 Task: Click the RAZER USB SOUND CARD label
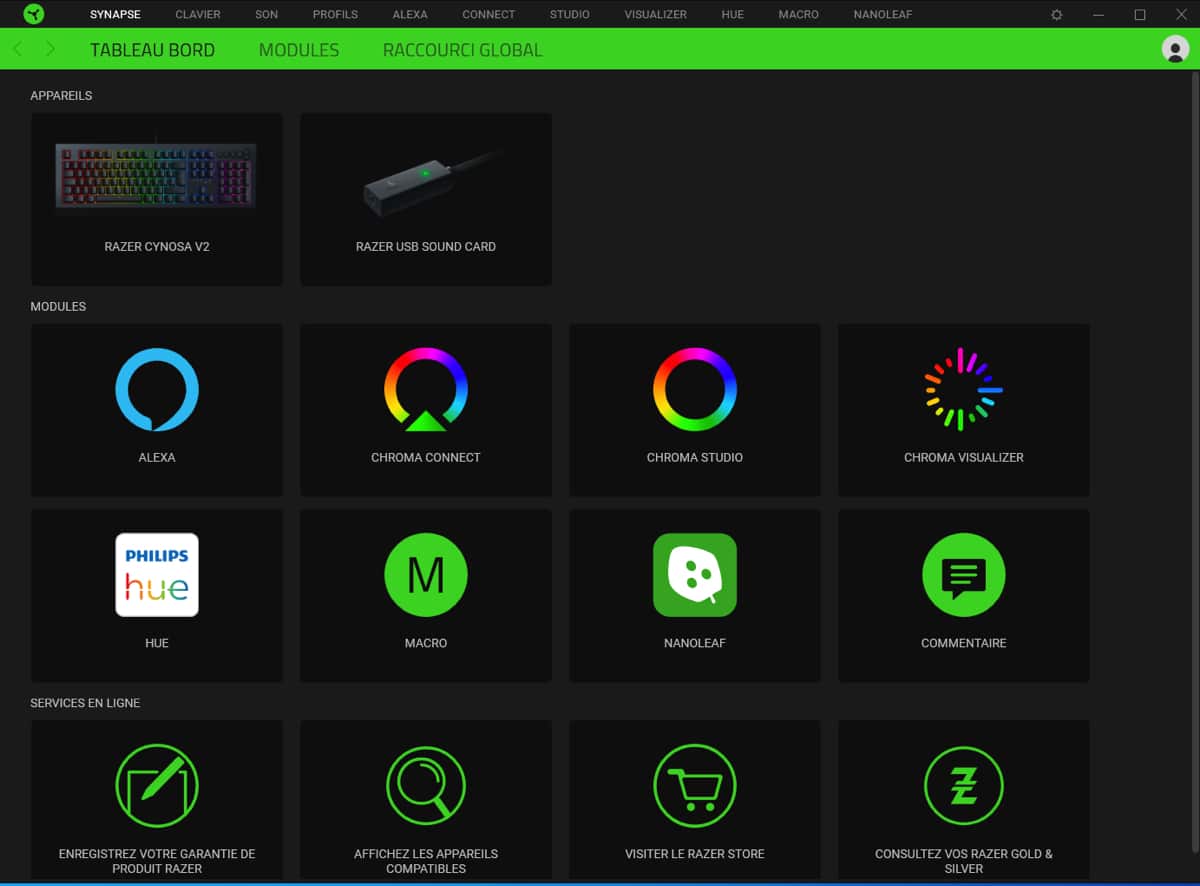[x=426, y=246]
